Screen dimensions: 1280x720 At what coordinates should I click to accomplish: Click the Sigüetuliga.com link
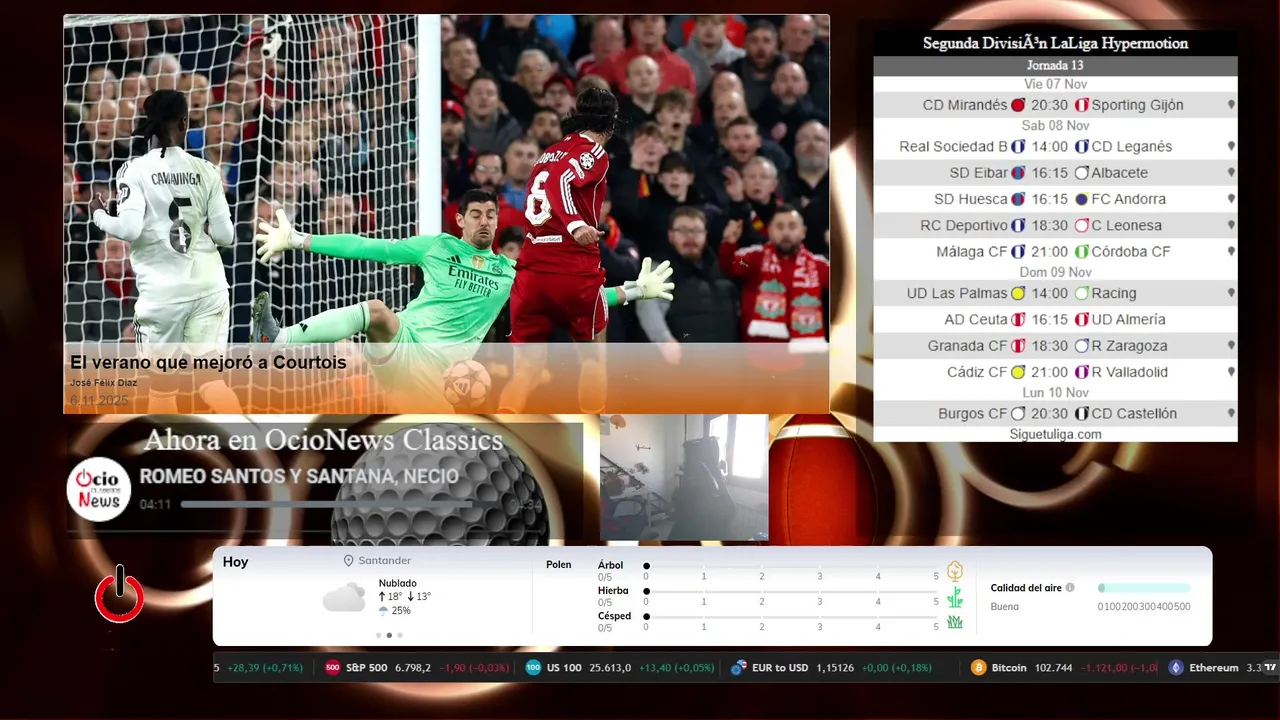[x=1055, y=434]
